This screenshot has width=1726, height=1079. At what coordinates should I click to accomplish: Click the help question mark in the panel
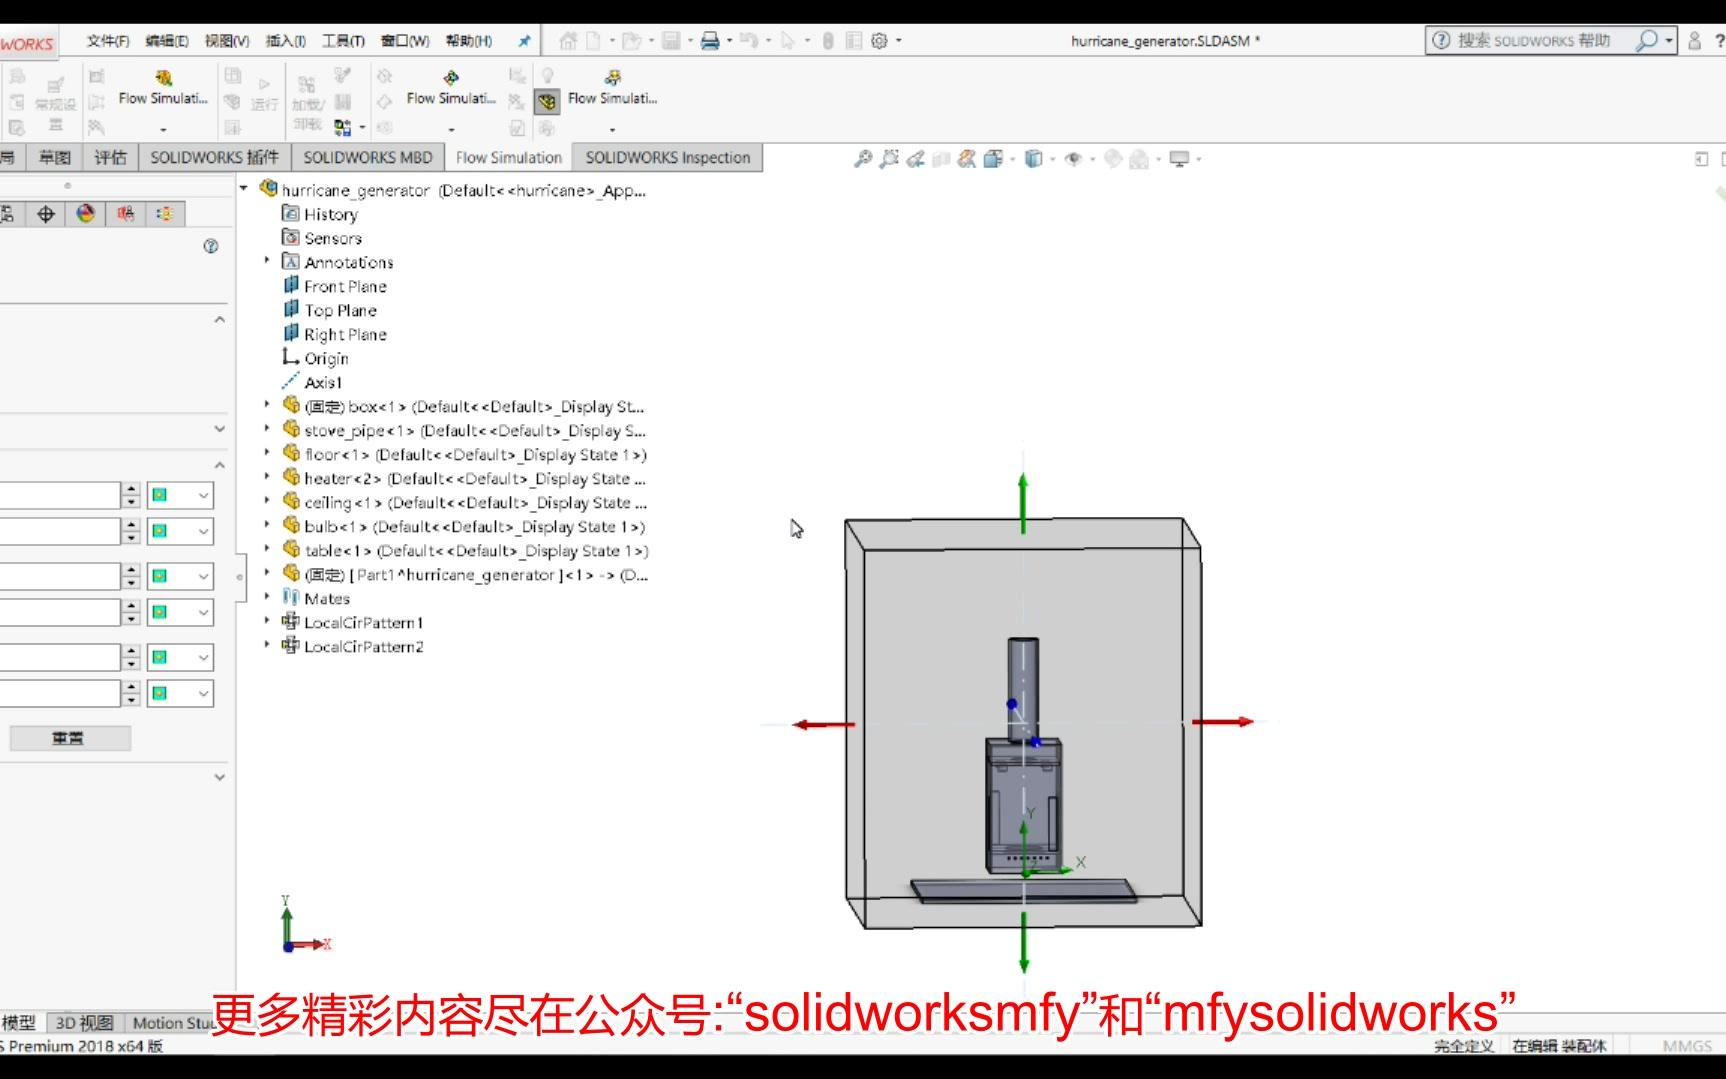pos(210,247)
